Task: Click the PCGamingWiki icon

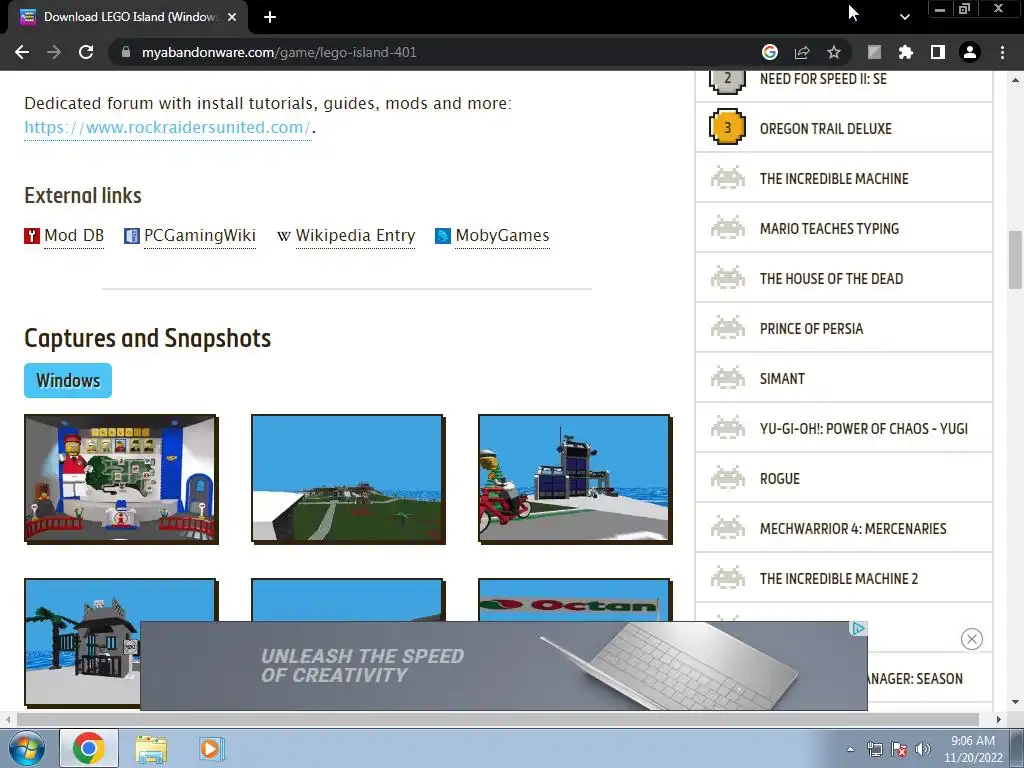Action: coord(132,236)
